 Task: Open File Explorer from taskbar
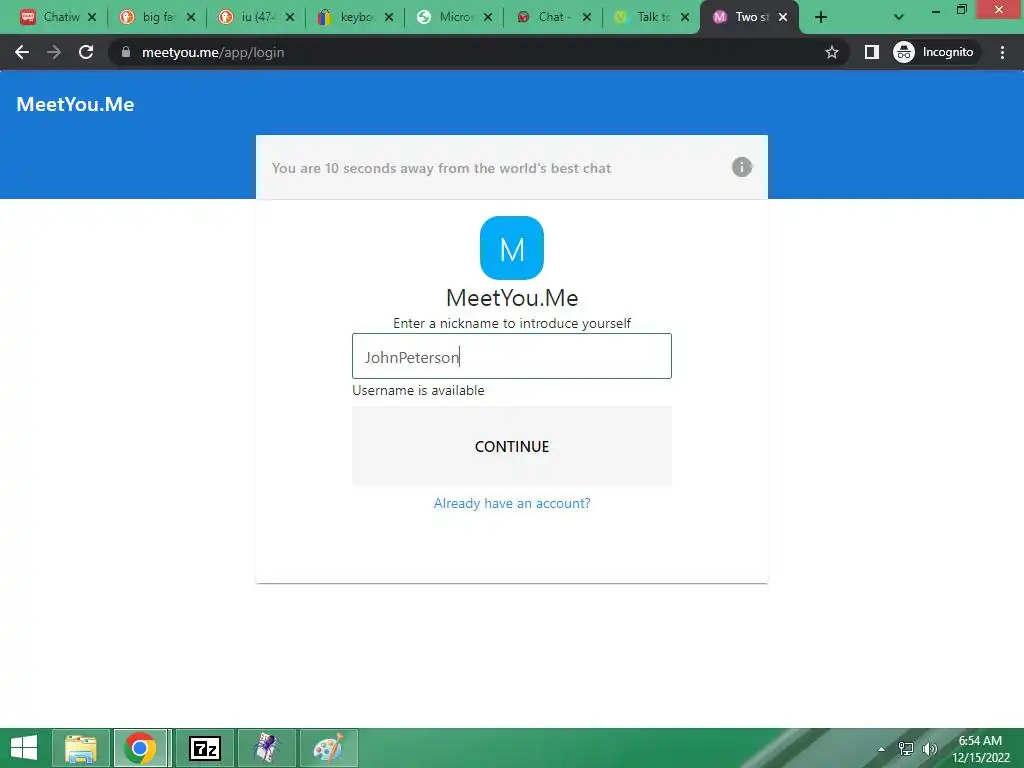point(80,748)
